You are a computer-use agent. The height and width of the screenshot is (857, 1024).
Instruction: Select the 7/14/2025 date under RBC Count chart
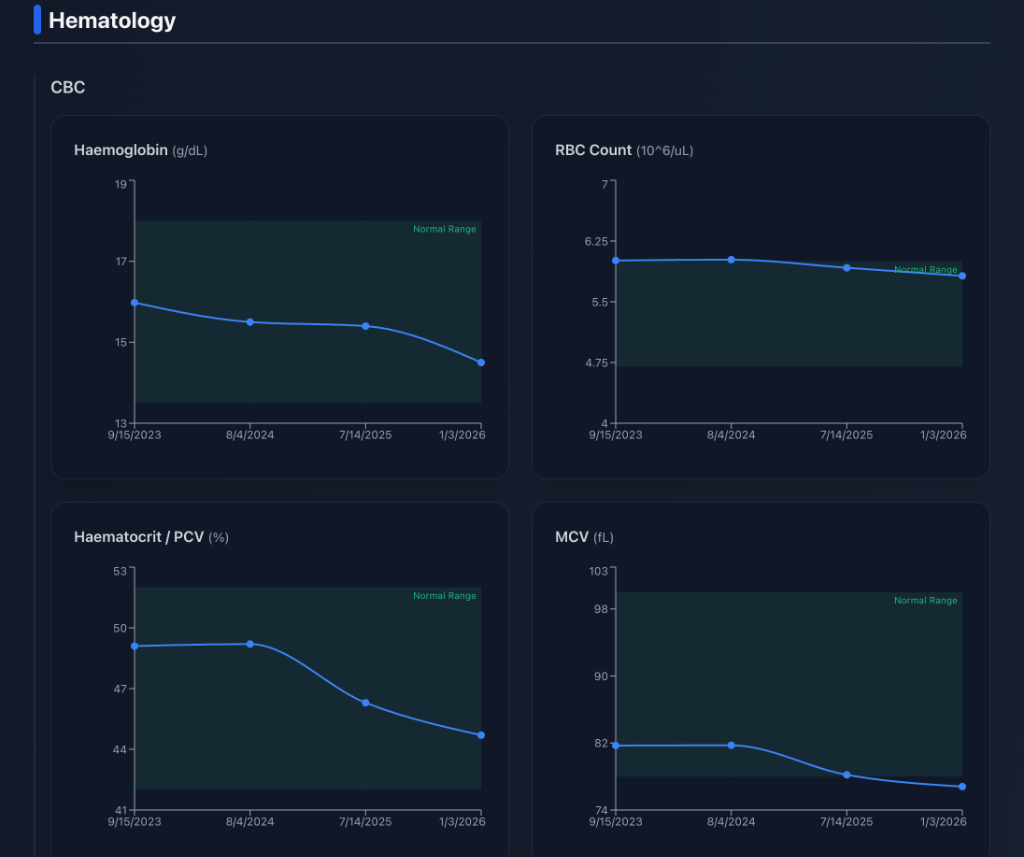click(x=845, y=435)
